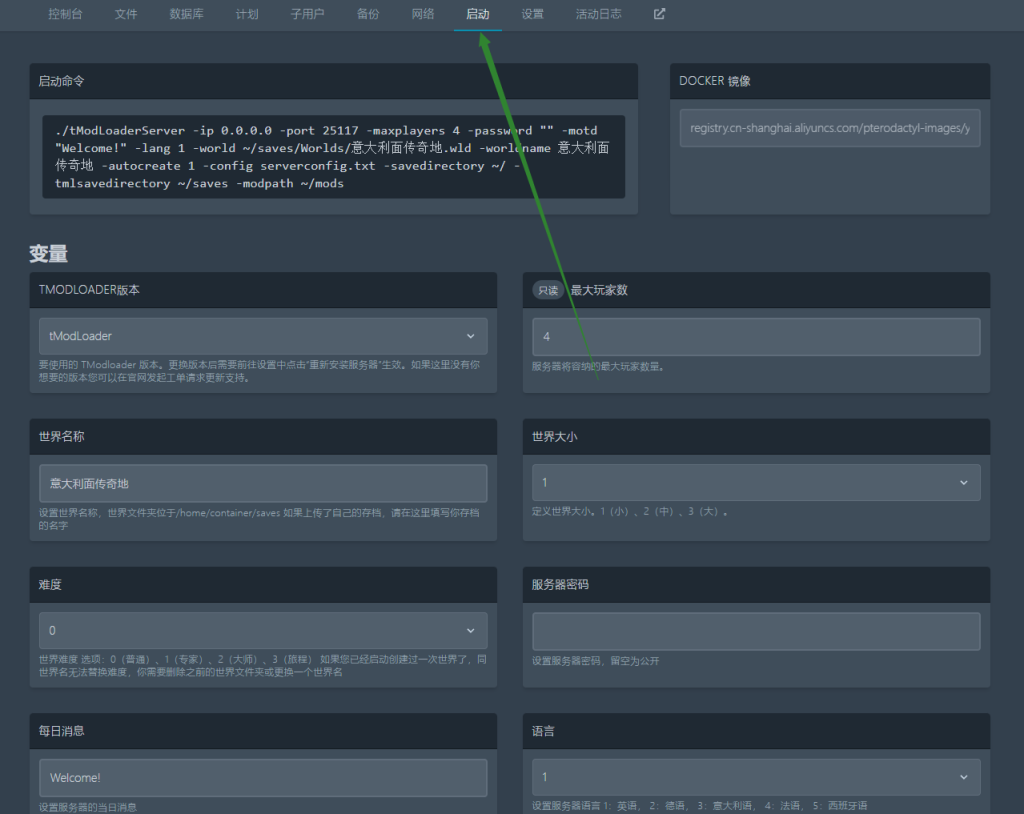Open the 语言 dropdown

[756, 777]
